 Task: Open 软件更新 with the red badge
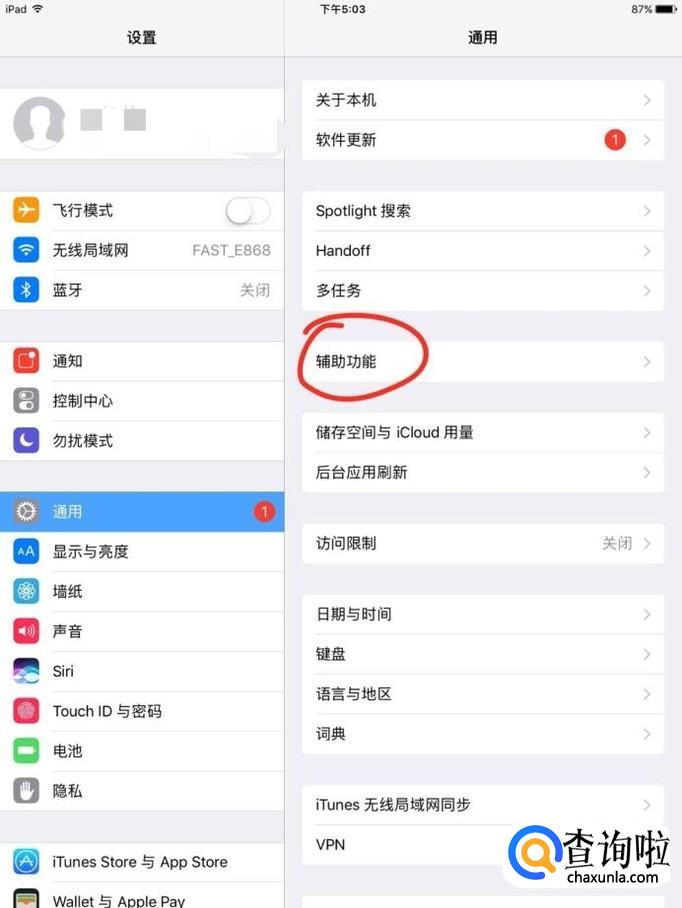pyautogui.click(x=483, y=140)
